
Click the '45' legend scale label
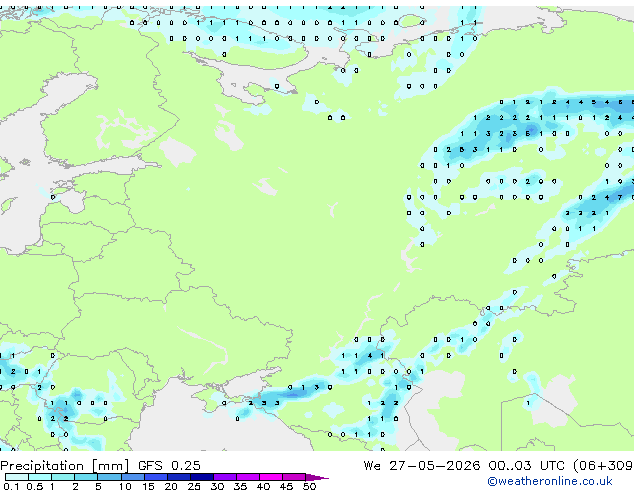286,486
